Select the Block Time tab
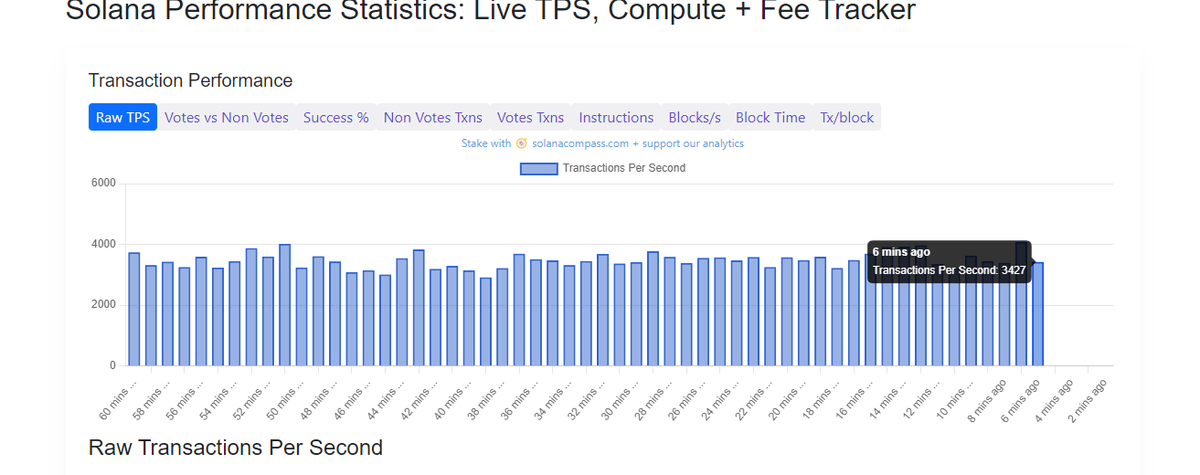1200x475 pixels. pos(770,117)
